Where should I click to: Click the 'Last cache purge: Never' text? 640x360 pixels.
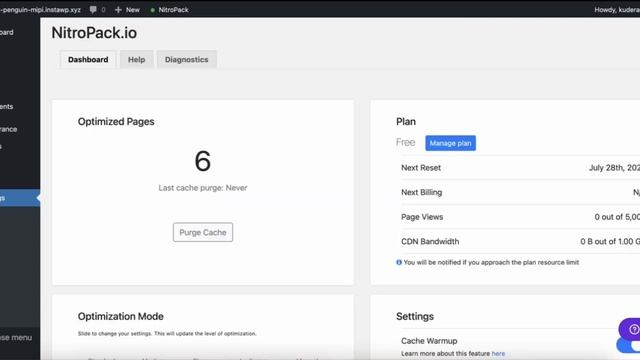[x=203, y=188]
